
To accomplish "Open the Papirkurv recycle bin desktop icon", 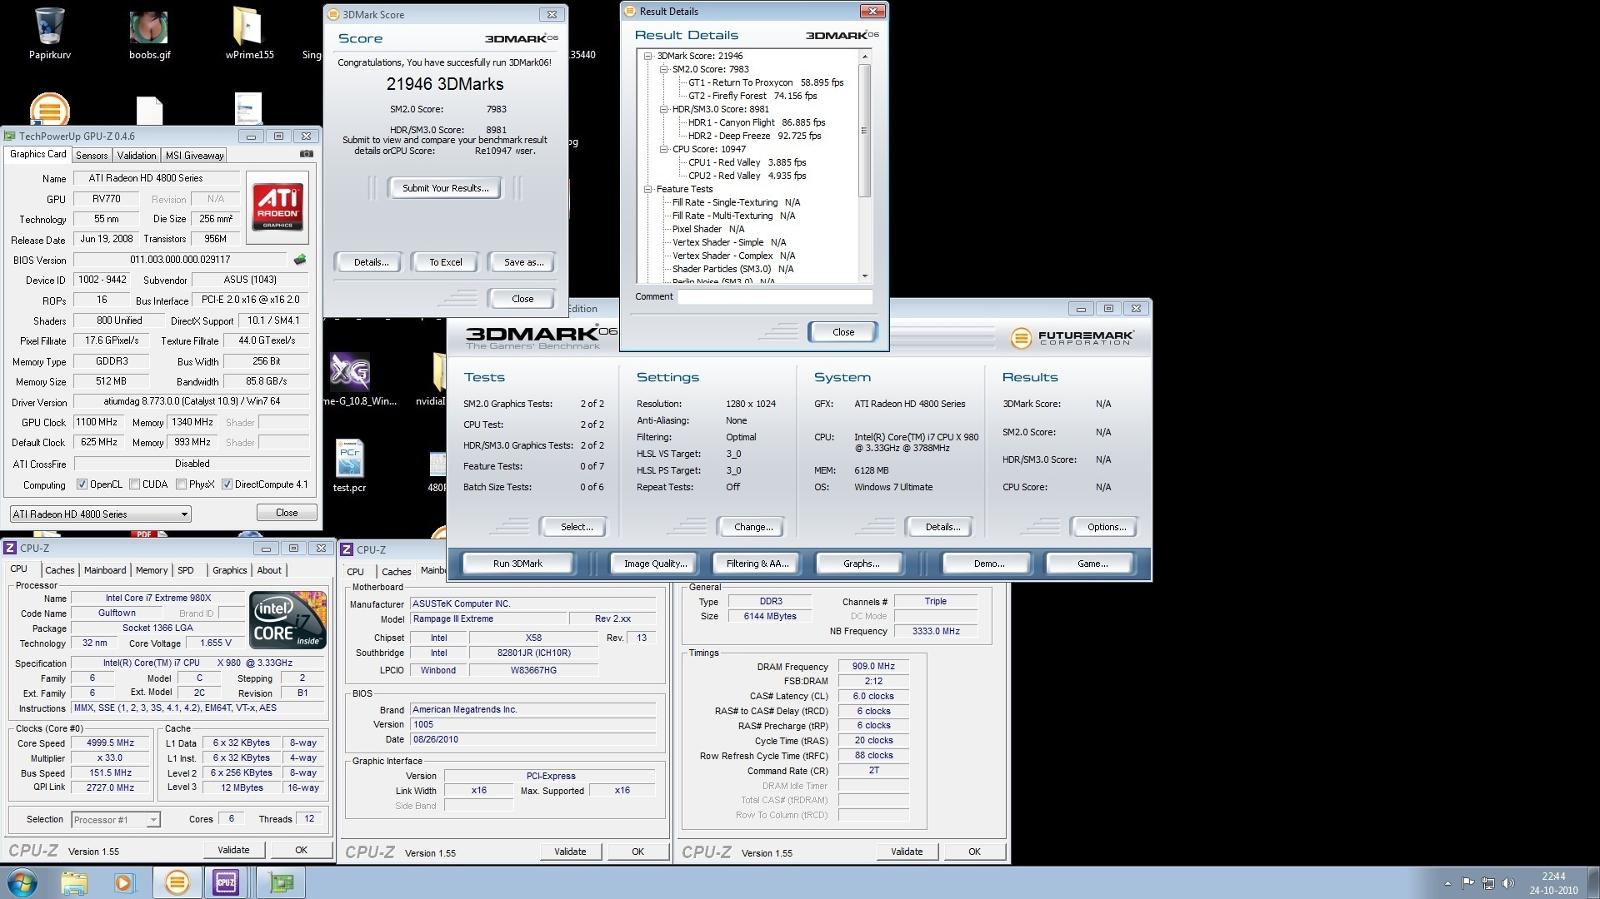I will click(49, 33).
